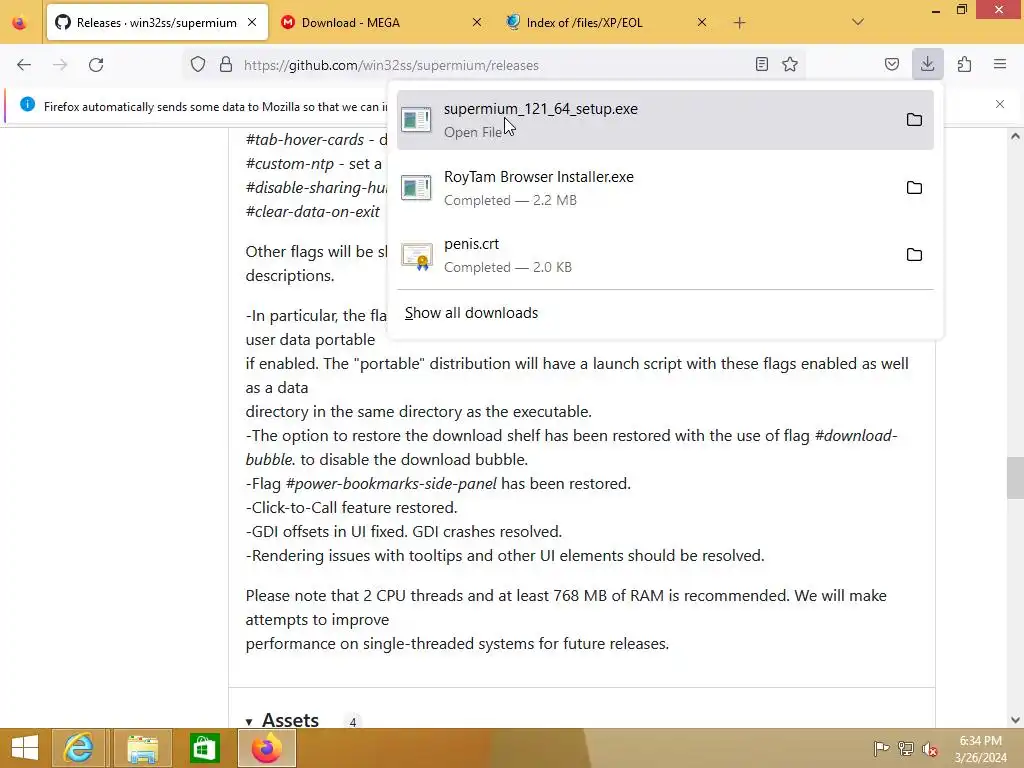Open the extensions puzzle icon
The height and width of the screenshot is (768, 1024).
[x=964, y=64]
